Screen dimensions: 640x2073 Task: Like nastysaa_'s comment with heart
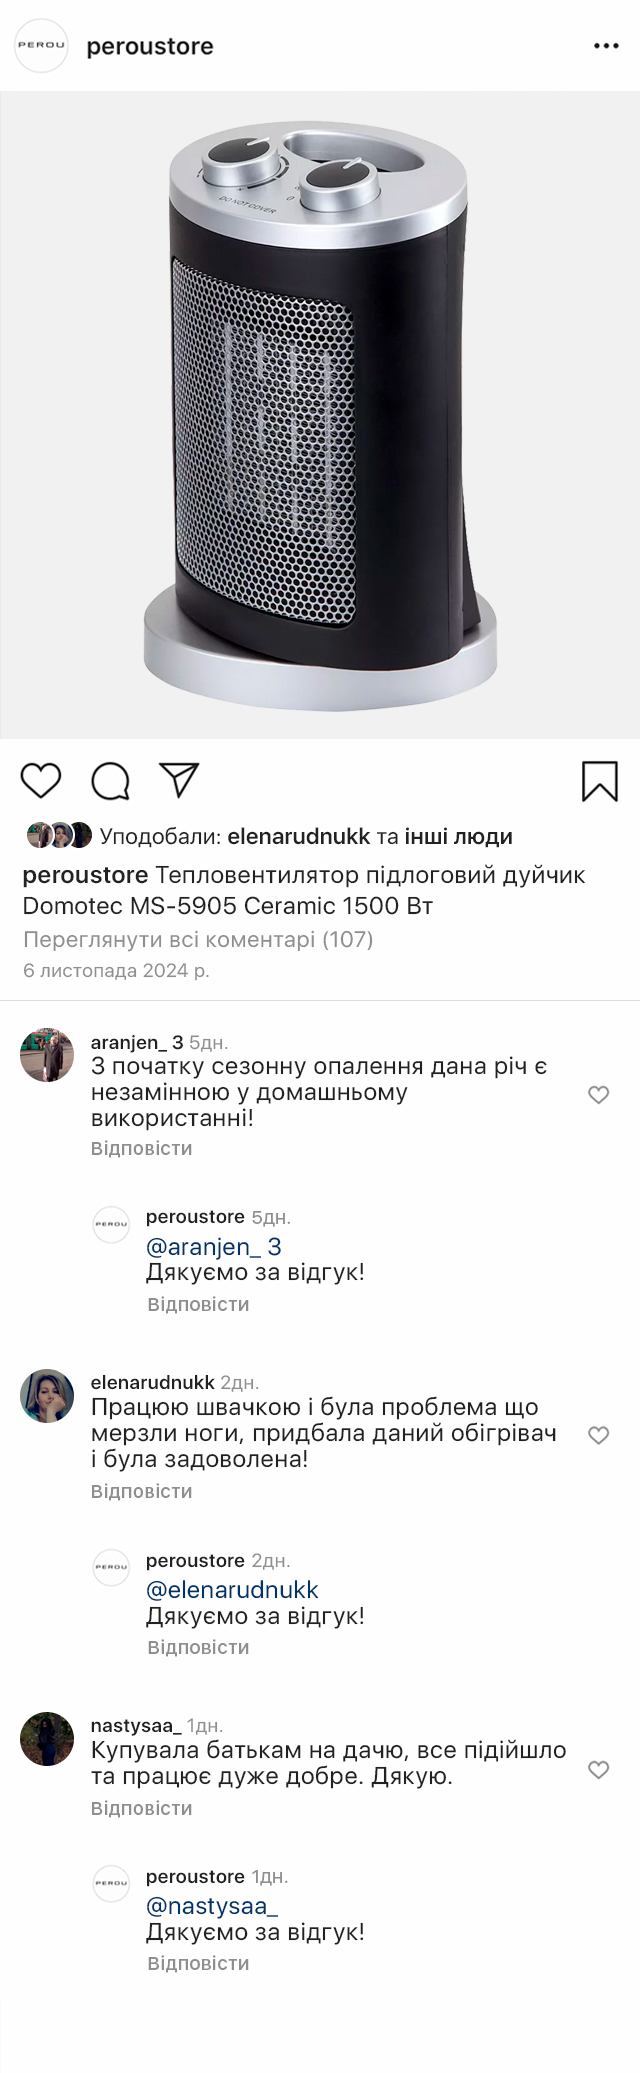pos(598,1770)
